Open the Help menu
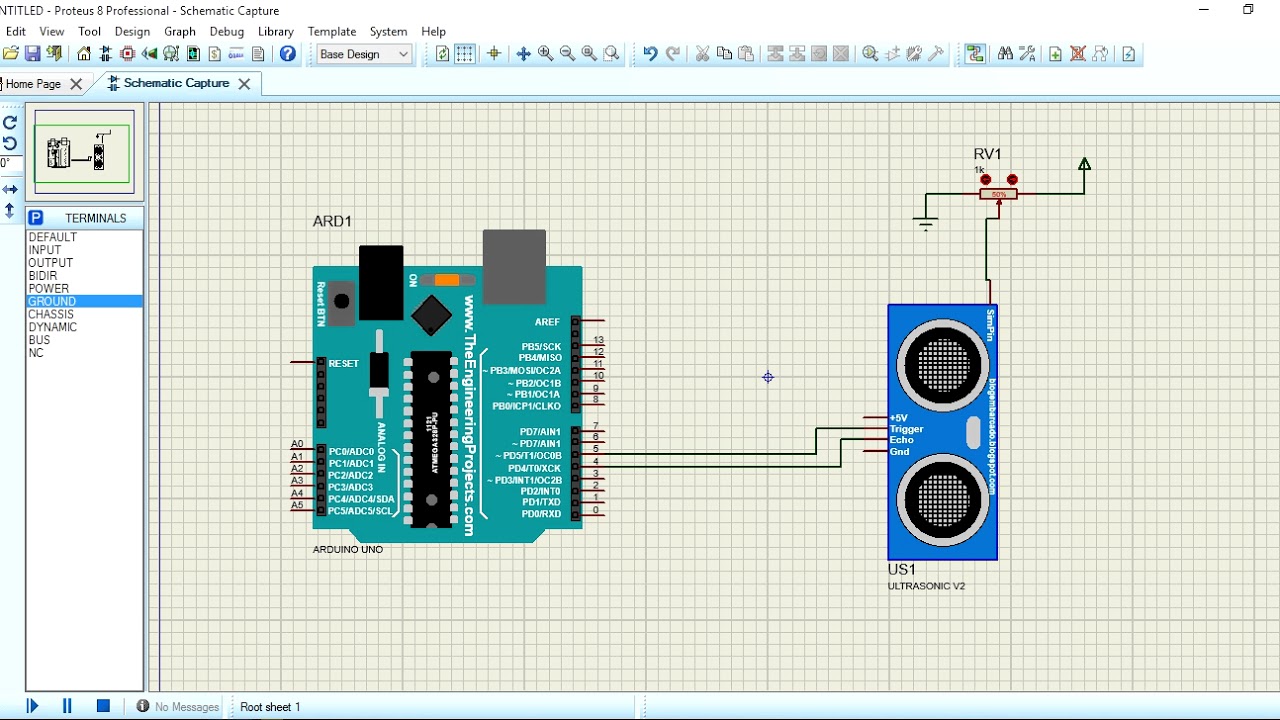 [x=434, y=31]
